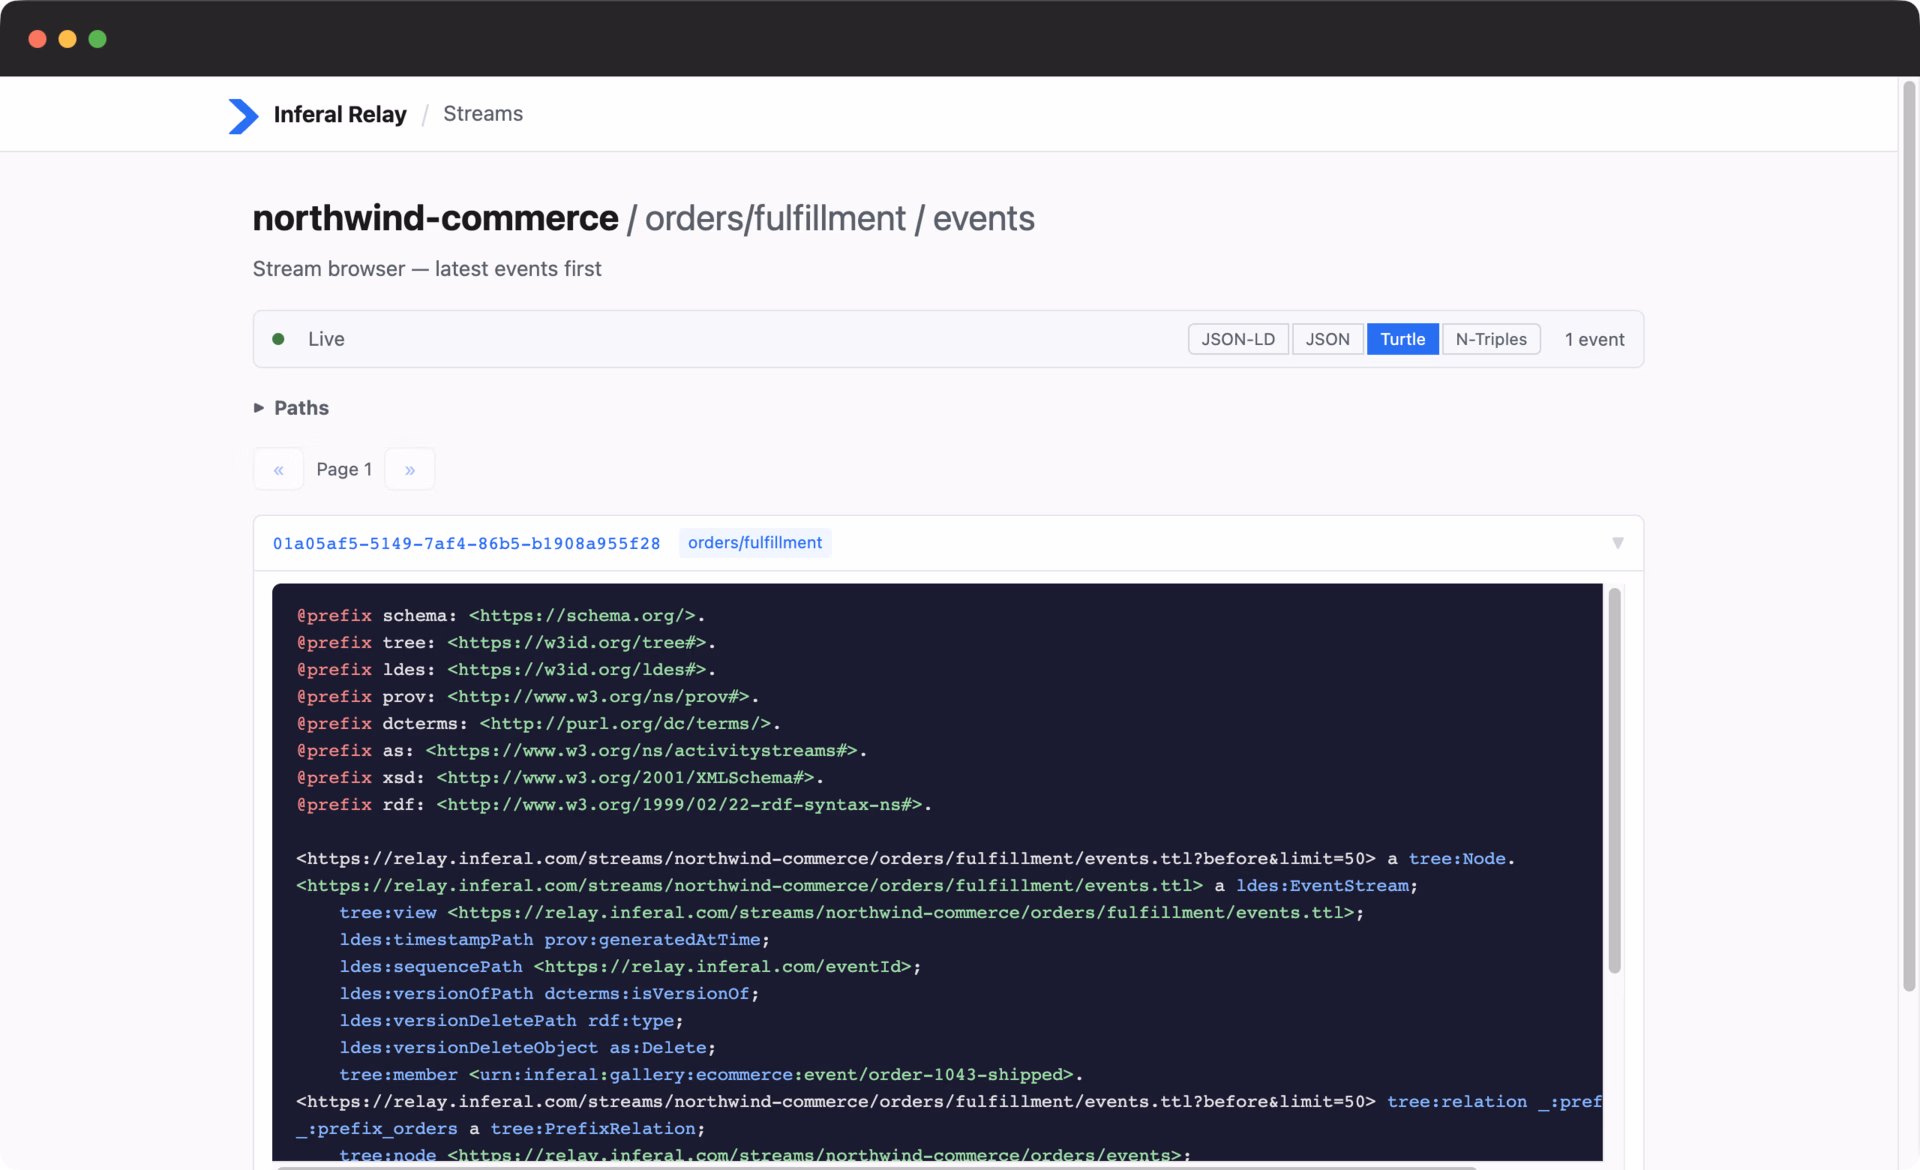This screenshot has width=1920, height=1170.
Task: Click the code block vertical scrollbar
Action: [x=1614, y=780]
